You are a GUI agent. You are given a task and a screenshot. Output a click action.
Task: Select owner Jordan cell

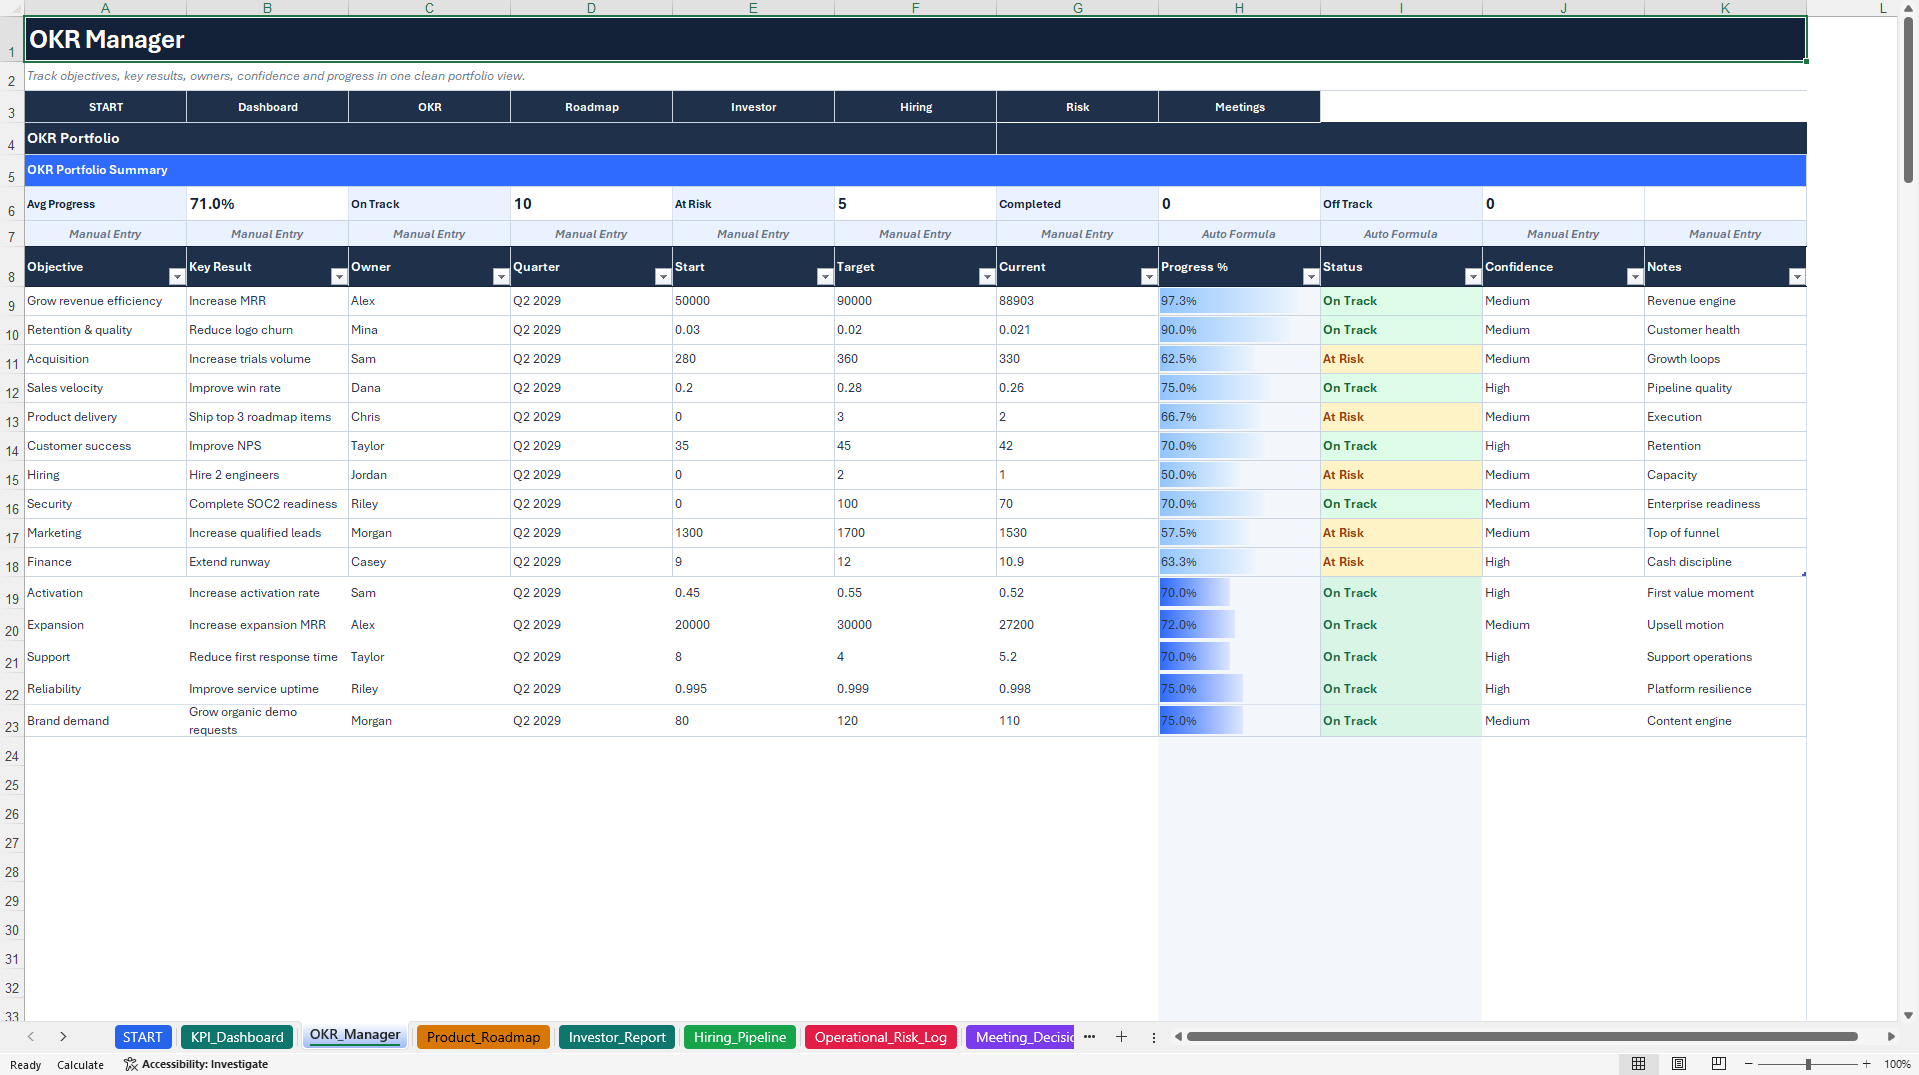click(429, 475)
